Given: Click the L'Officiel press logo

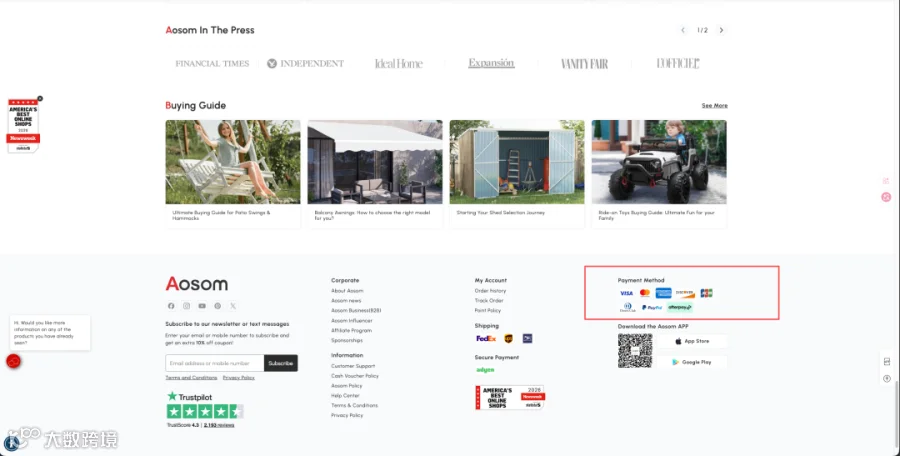Looking at the screenshot, I should point(678,64).
